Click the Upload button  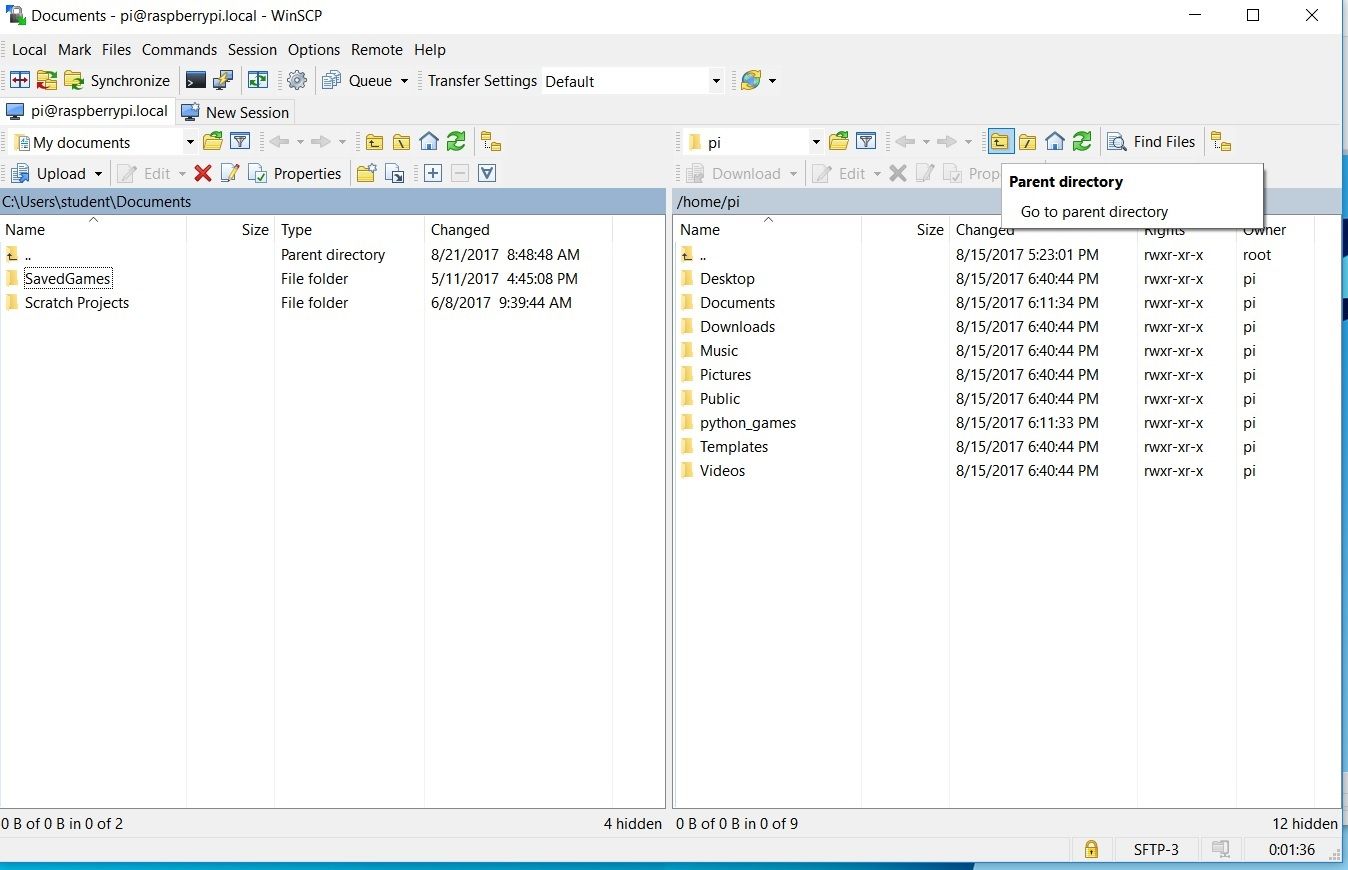point(57,173)
